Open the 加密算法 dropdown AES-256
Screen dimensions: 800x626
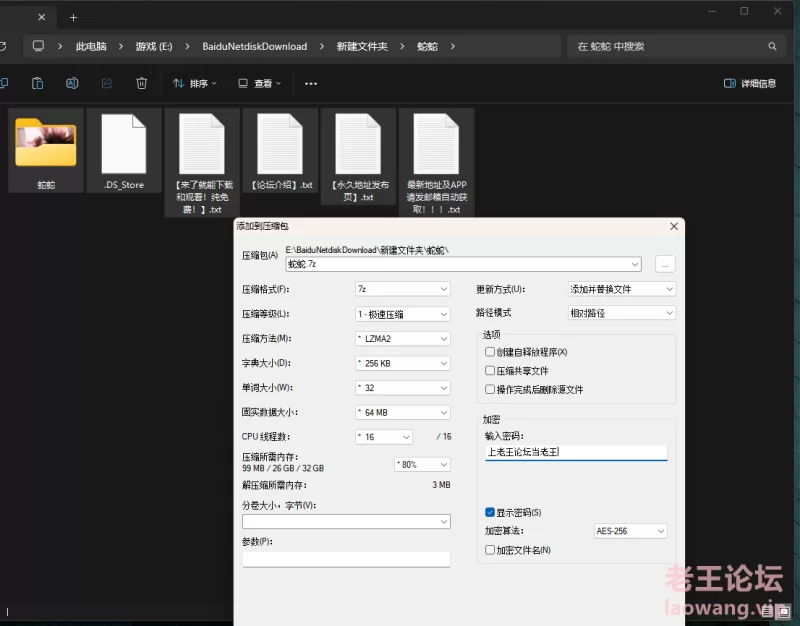631,531
